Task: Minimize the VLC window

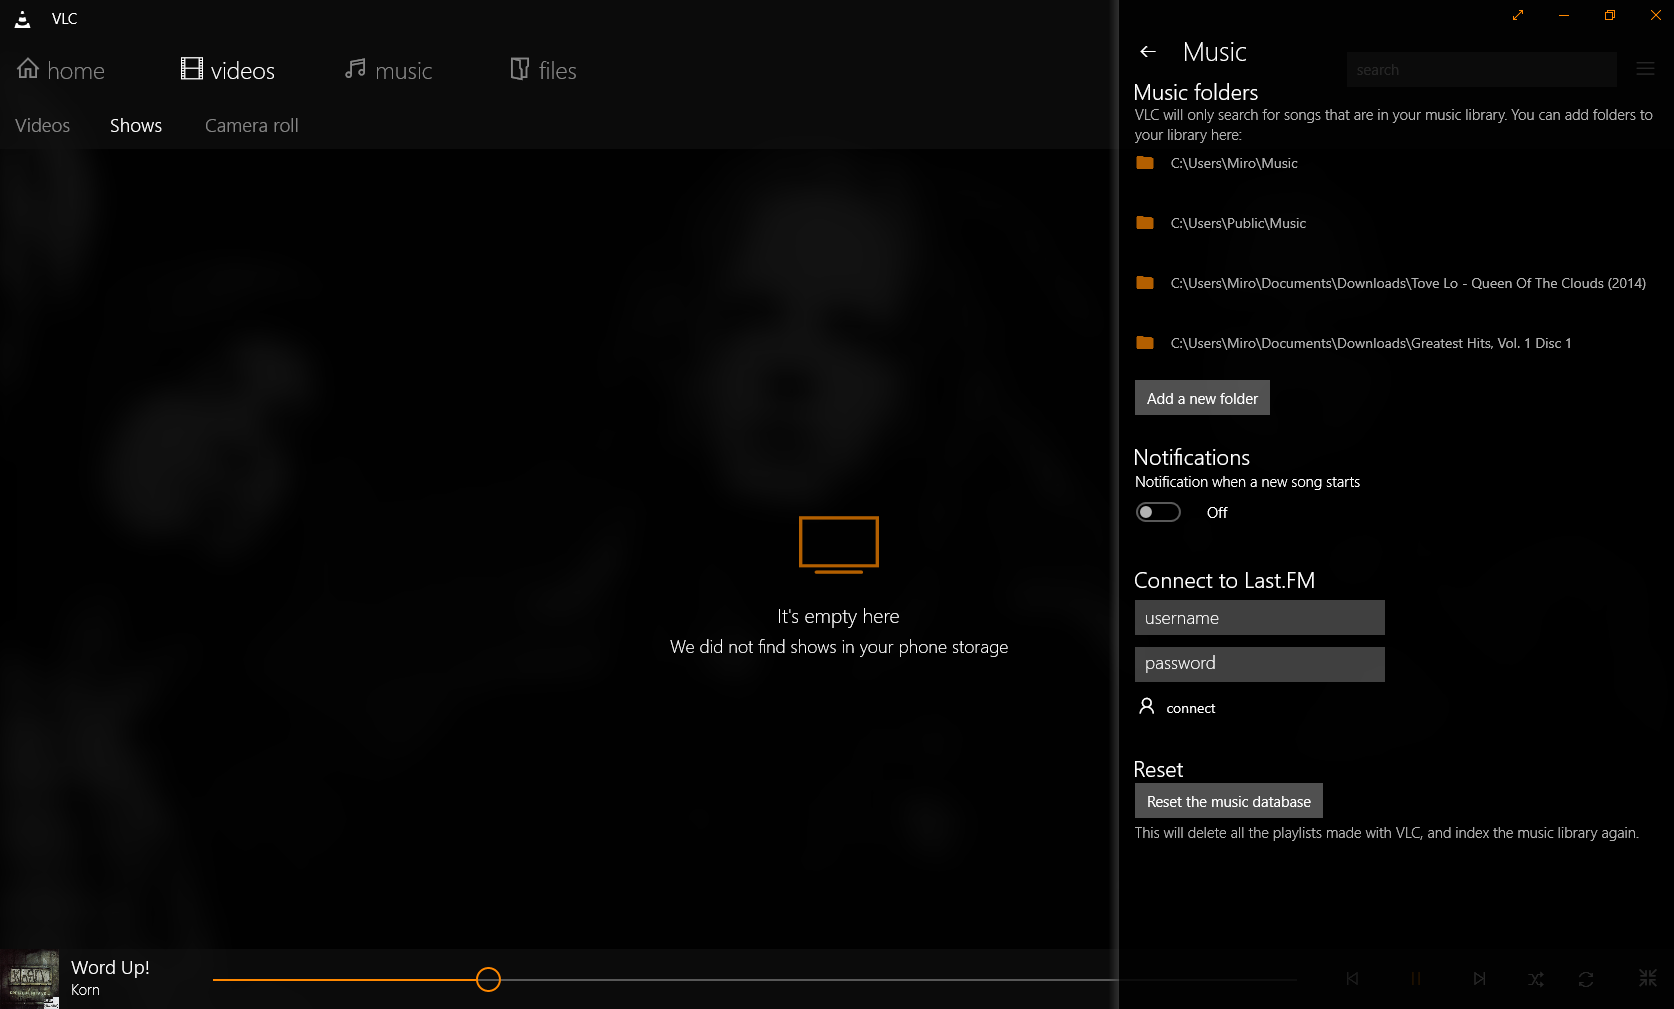Action: click(x=1564, y=15)
